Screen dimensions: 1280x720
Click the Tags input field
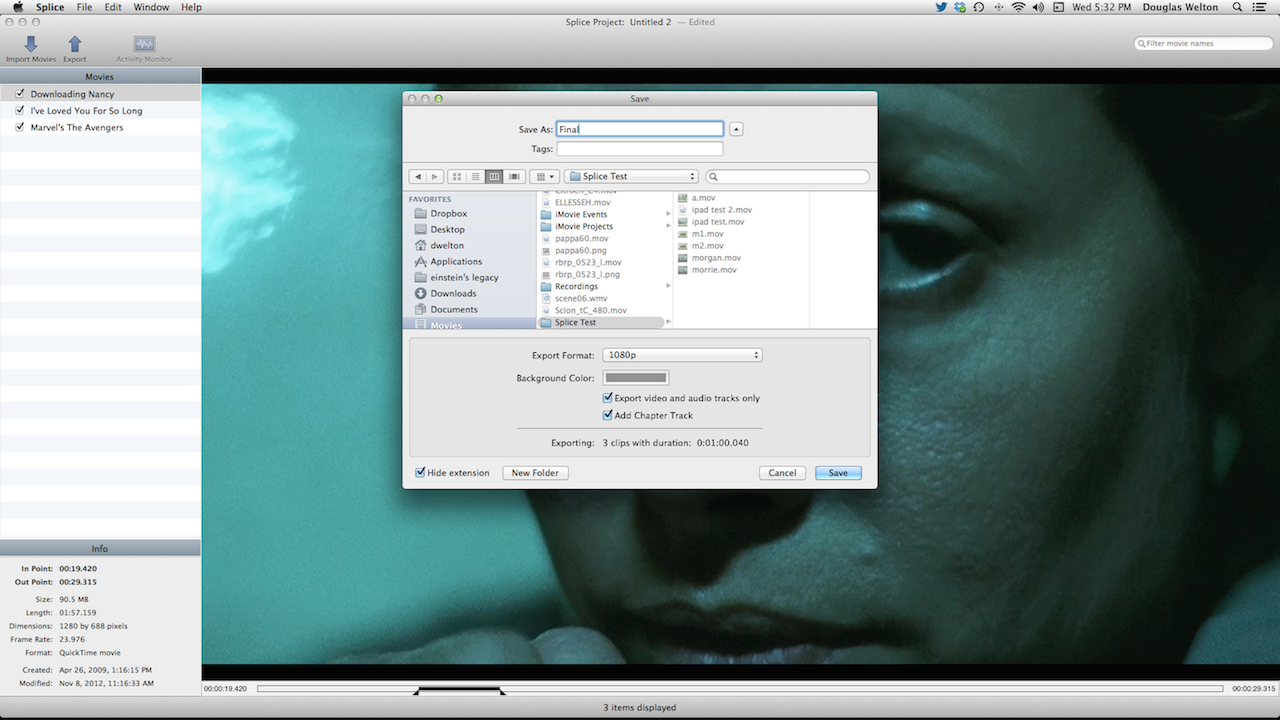[640, 149]
